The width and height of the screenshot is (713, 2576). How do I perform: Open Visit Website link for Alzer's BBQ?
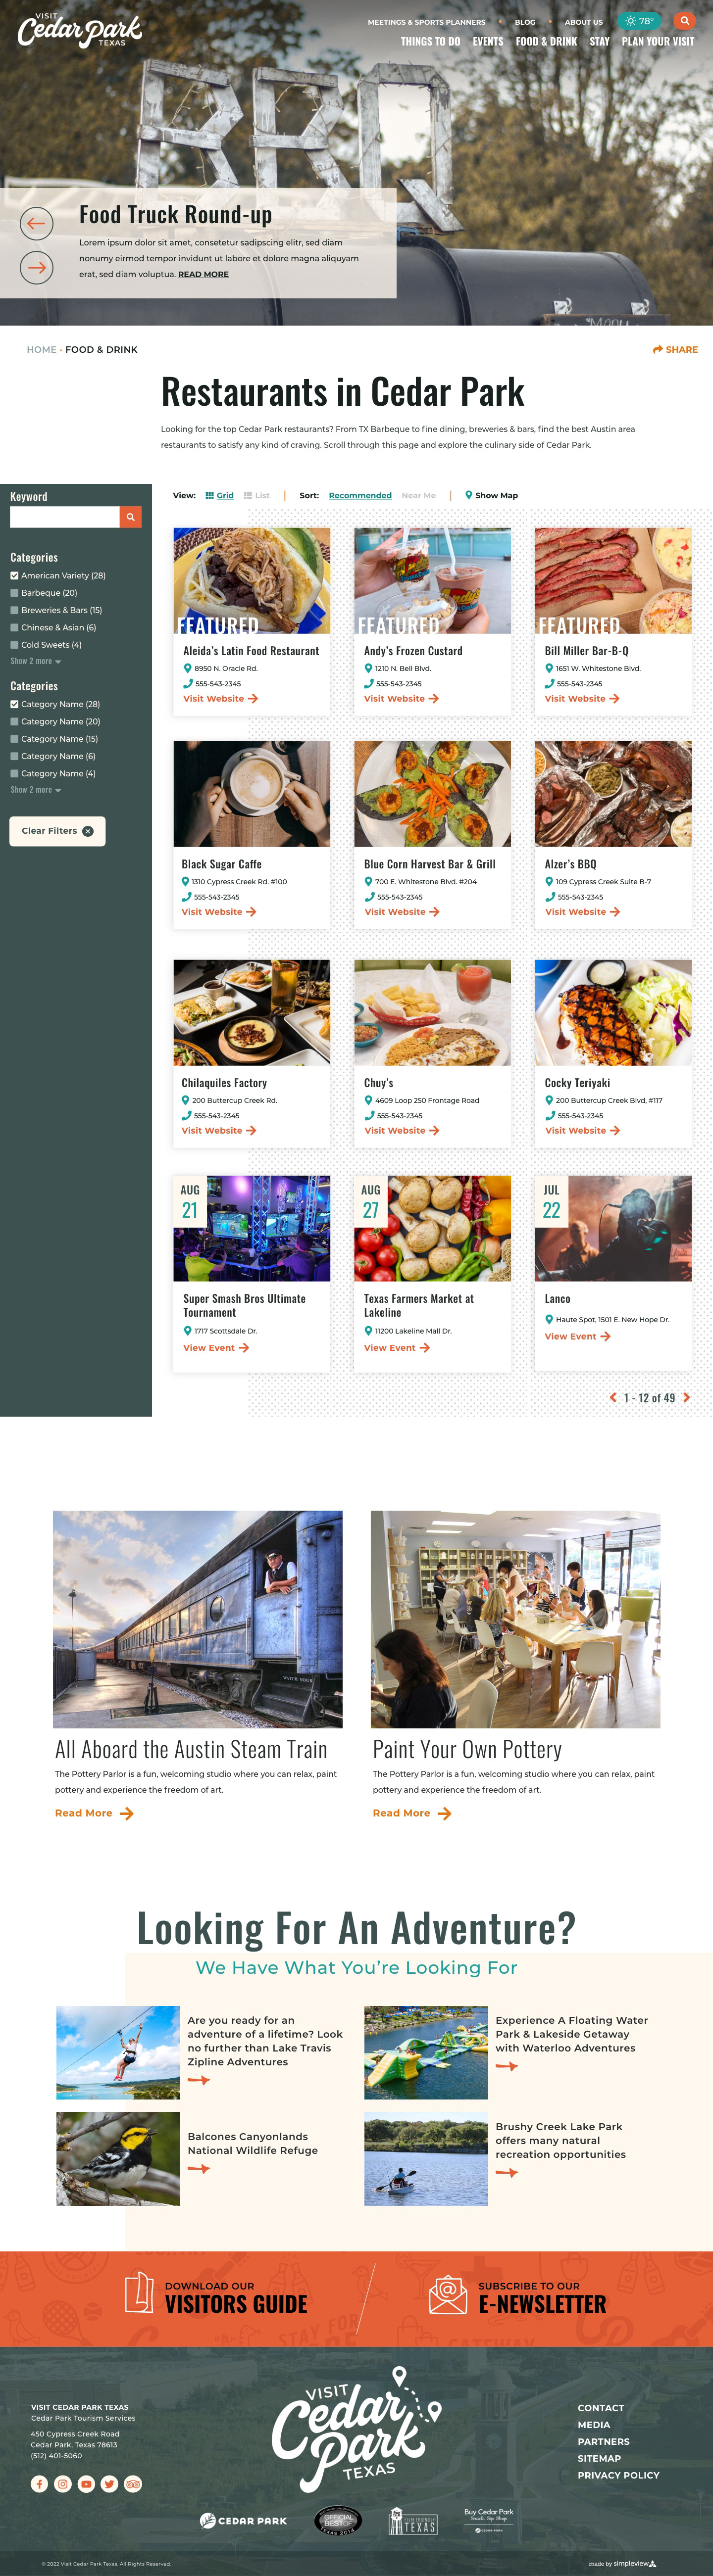[x=582, y=912]
